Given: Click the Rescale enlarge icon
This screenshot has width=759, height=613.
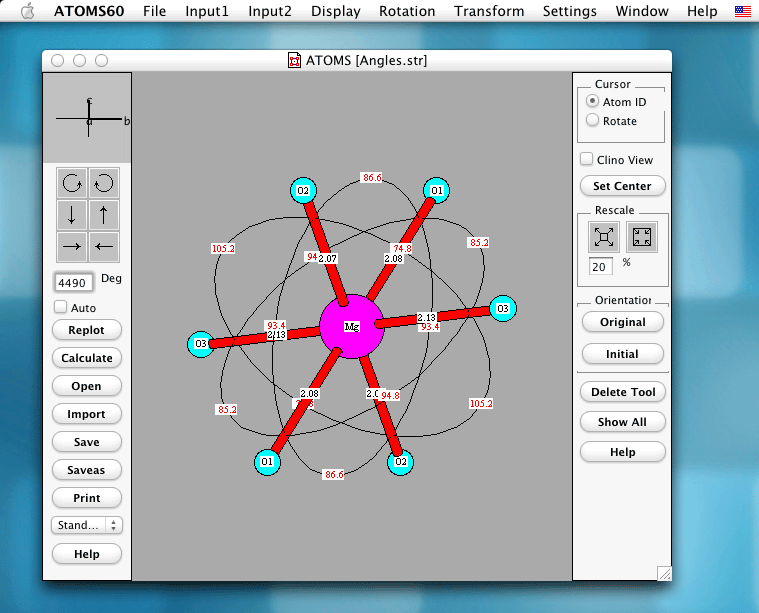Looking at the screenshot, I should click(603, 236).
